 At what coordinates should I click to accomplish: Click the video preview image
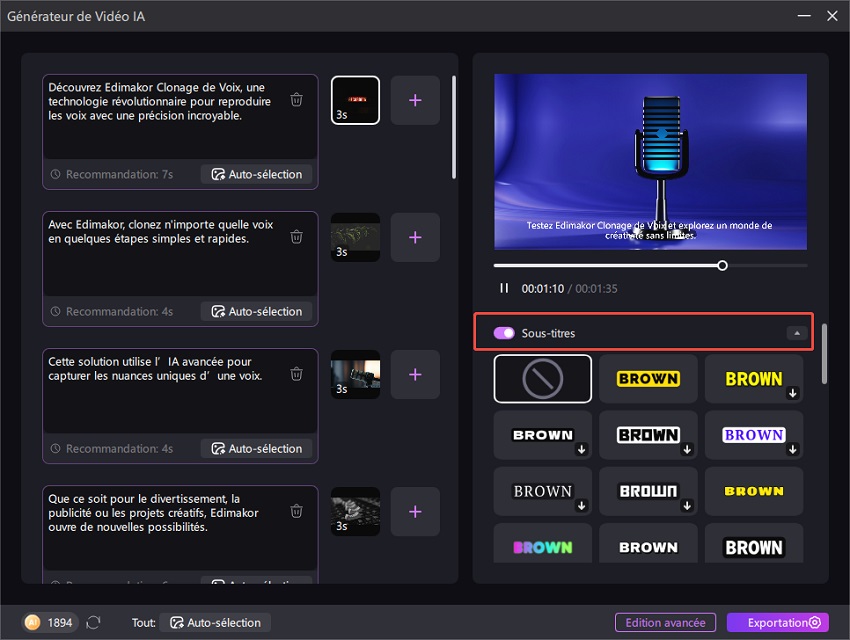coord(650,162)
